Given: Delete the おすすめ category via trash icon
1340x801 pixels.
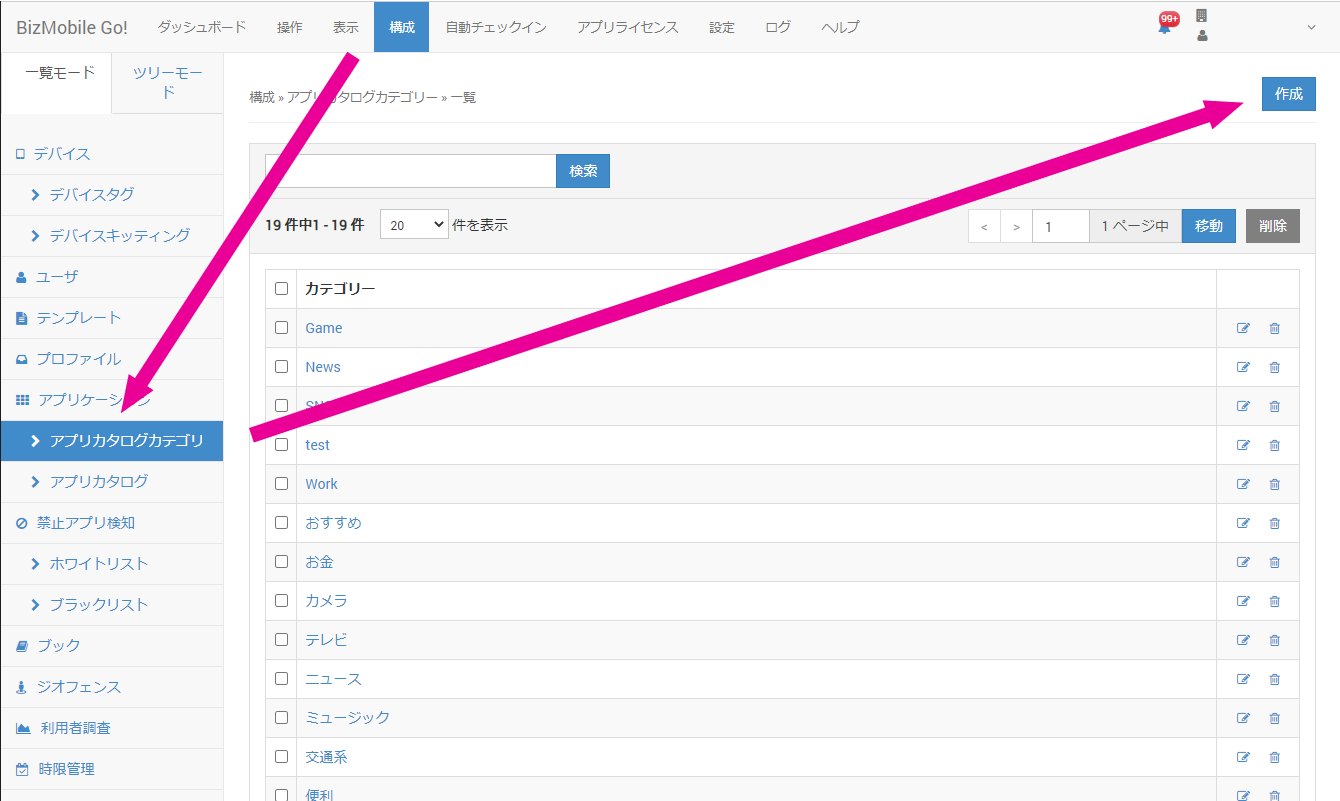Looking at the screenshot, I should click(1274, 523).
